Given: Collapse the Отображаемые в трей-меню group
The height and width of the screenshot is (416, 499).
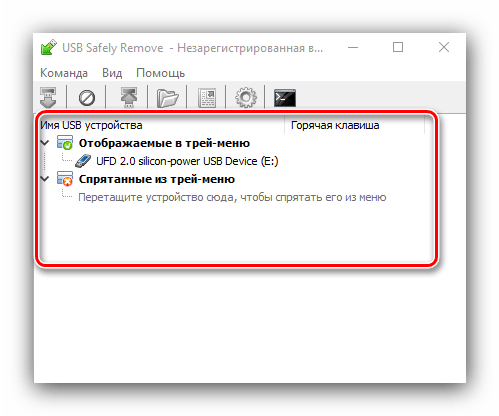Looking at the screenshot, I should [45, 143].
